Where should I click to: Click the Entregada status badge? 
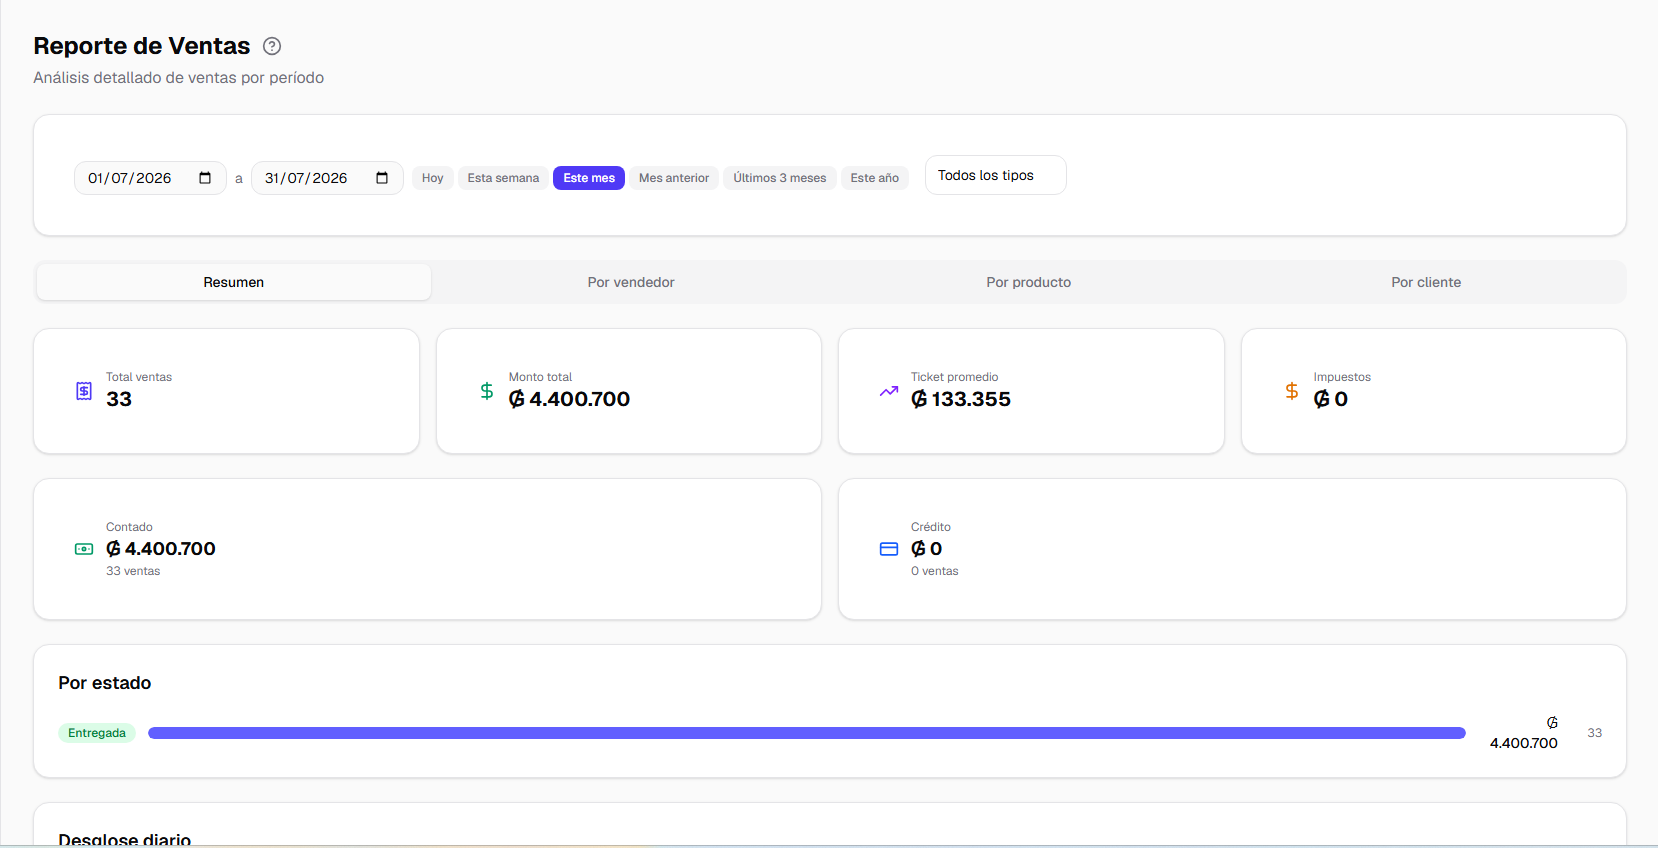point(97,733)
